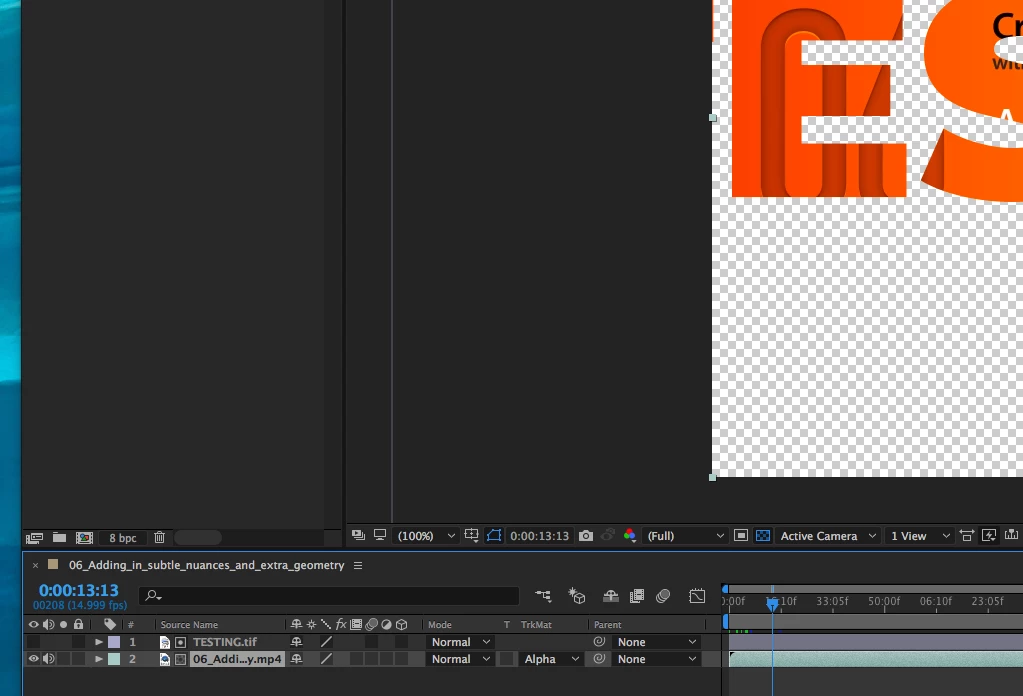1023x696 pixels.
Task: Toggle Frame Blending enable icon in timeline toolbar
Action: tap(637, 596)
